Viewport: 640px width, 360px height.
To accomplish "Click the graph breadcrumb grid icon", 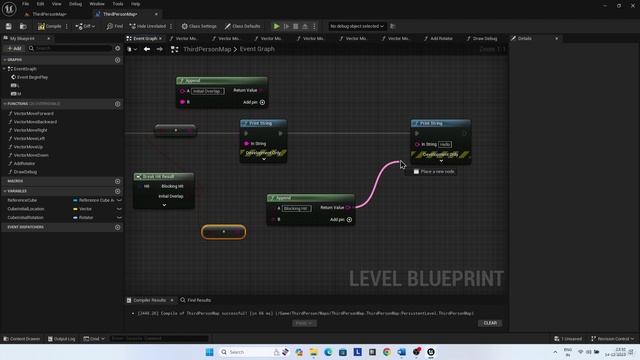I will (174, 49).
